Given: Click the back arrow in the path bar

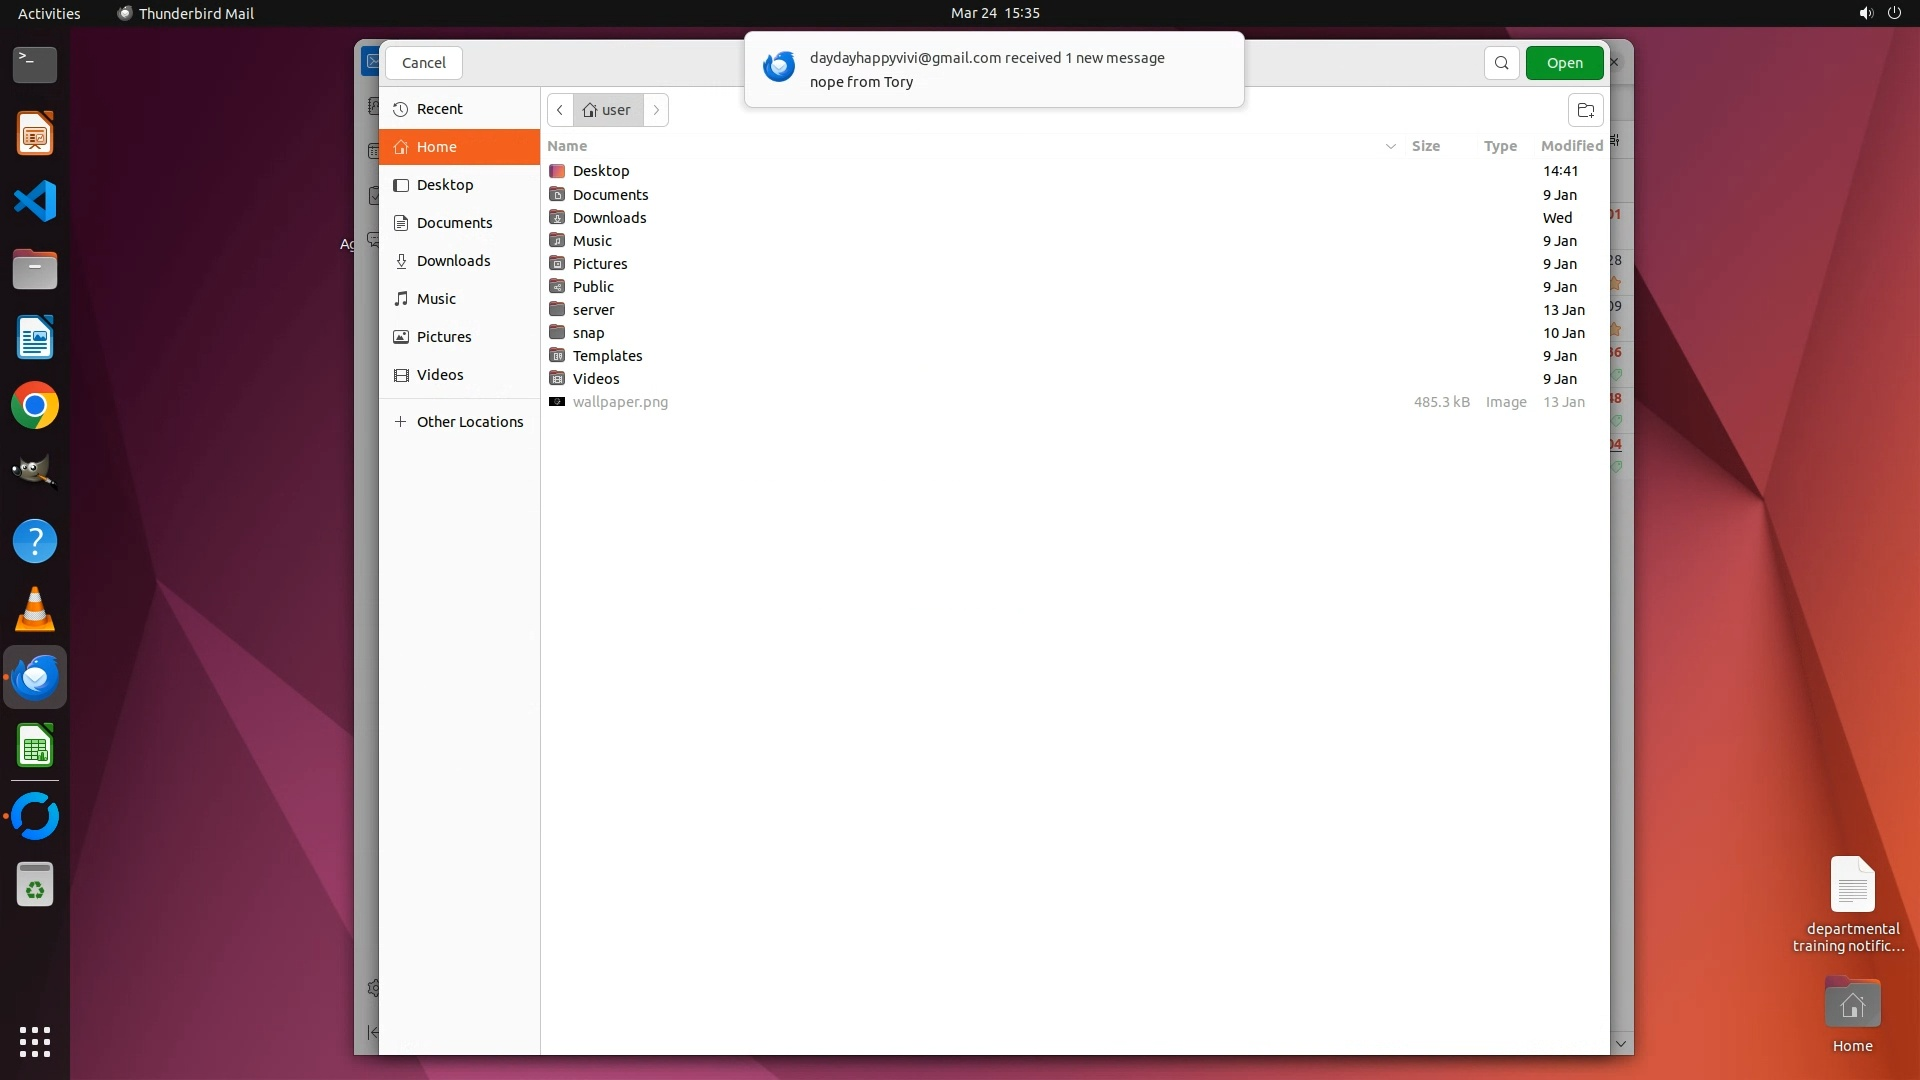Looking at the screenshot, I should tap(560, 110).
